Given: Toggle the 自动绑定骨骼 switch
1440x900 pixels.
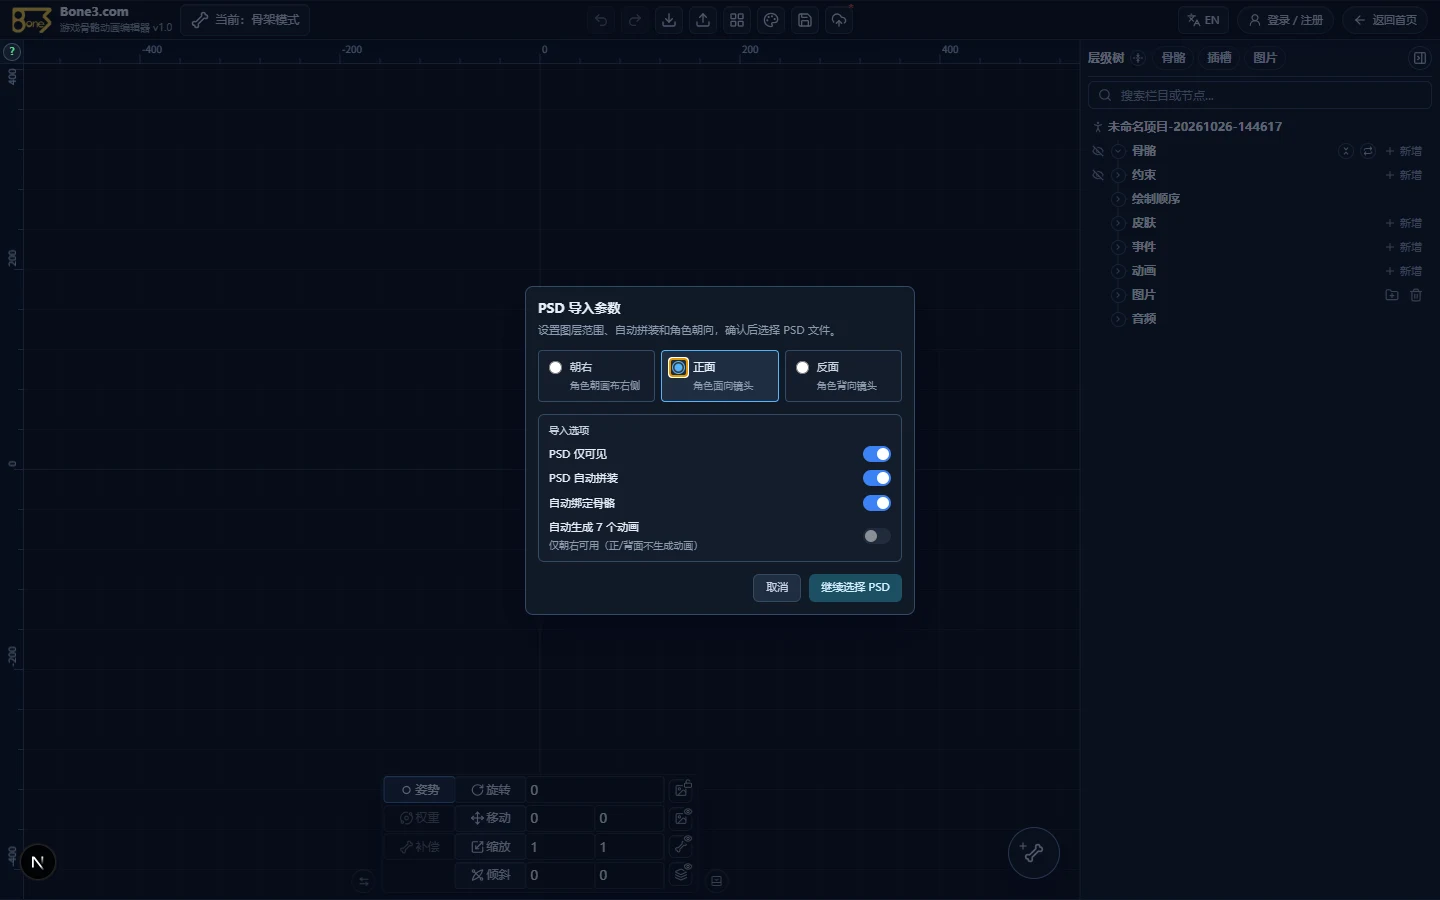Looking at the screenshot, I should click(876, 503).
